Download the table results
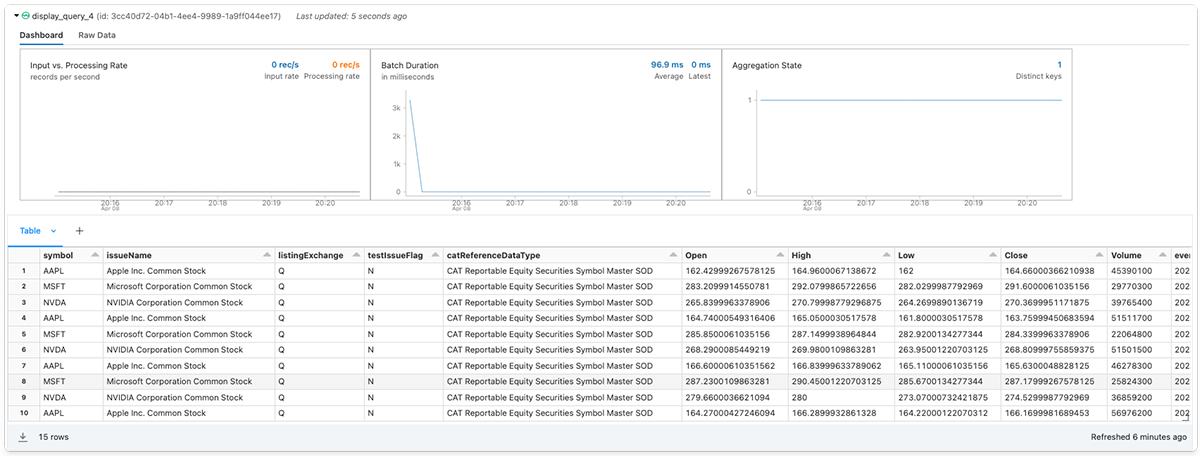 click(x=23, y=437)
